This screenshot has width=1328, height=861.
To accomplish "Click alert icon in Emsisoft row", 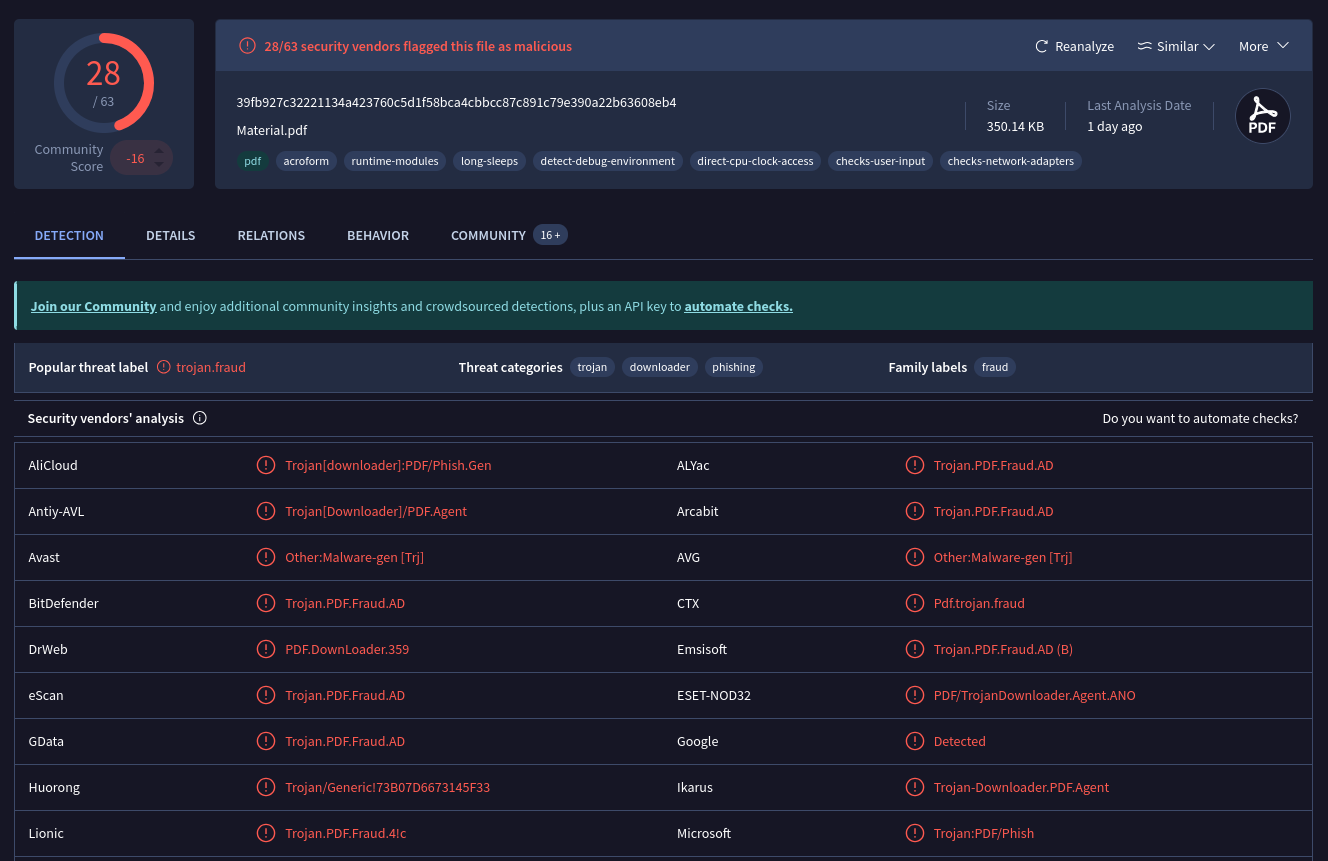I will coord(915,649).
